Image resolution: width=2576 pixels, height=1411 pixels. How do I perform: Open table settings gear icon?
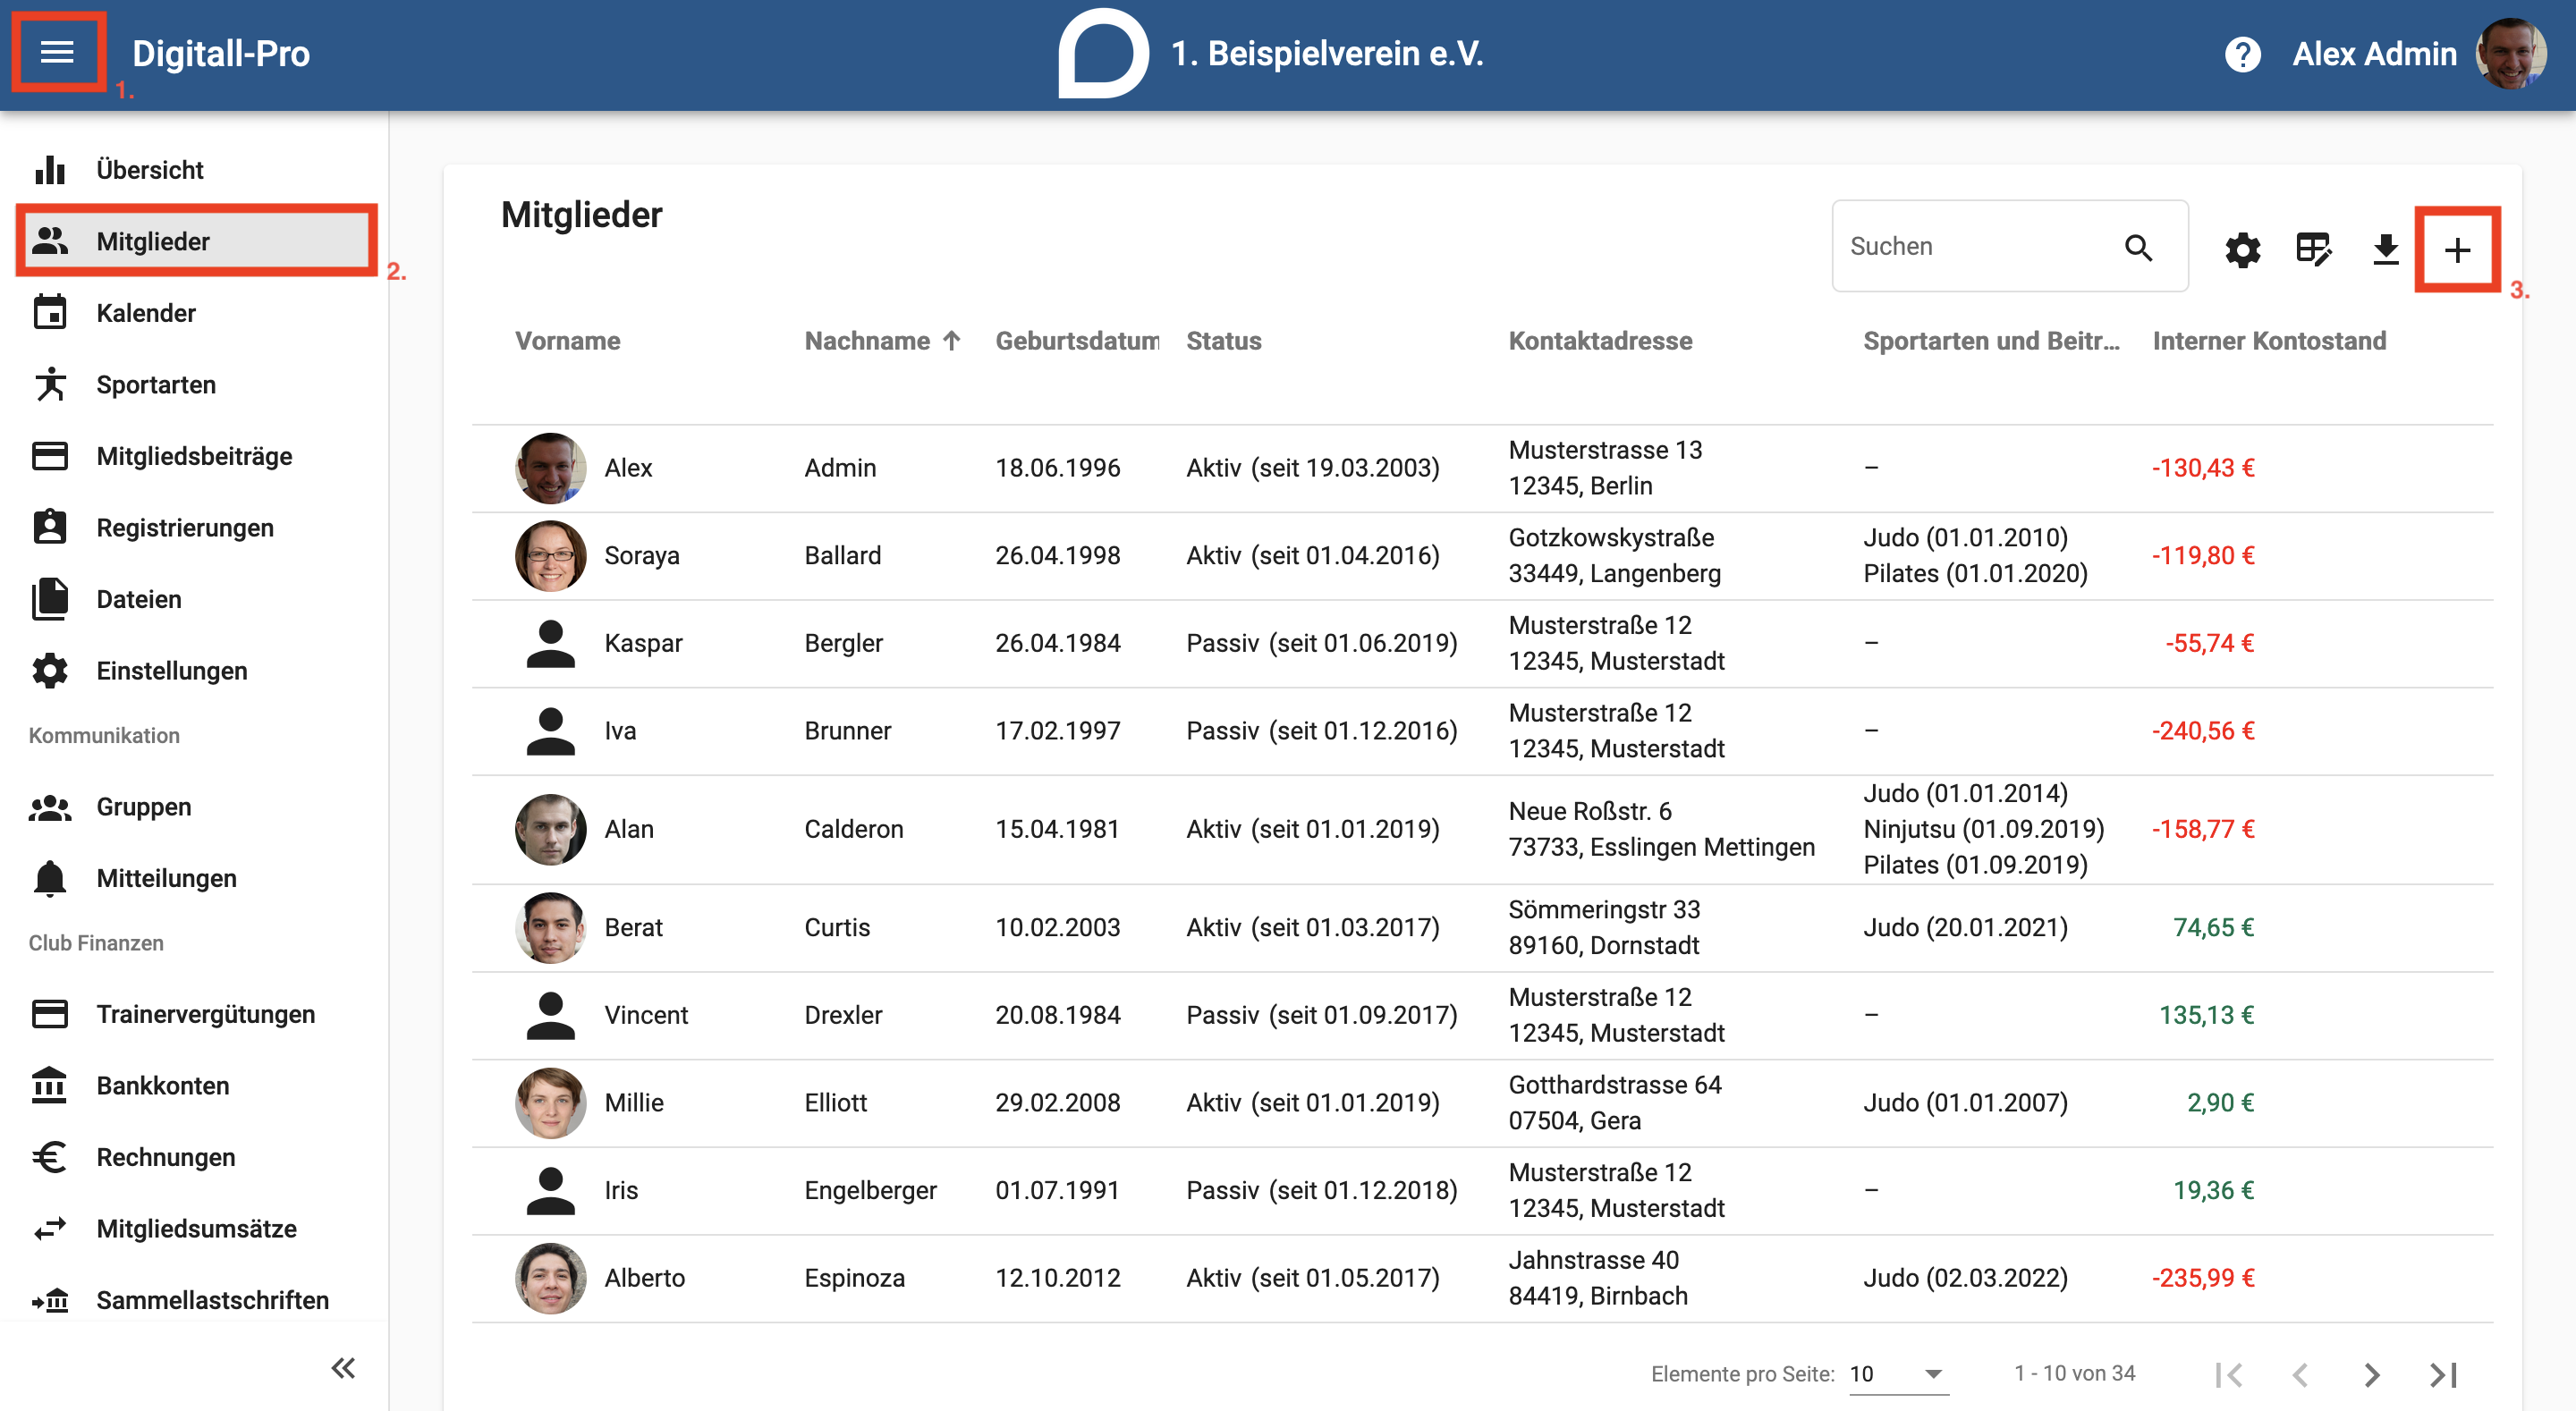click(x=2242, y=249)
